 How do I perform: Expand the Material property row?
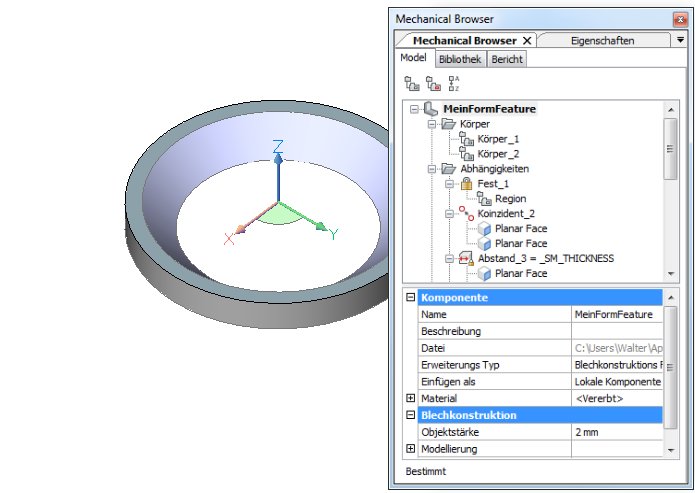410,399
